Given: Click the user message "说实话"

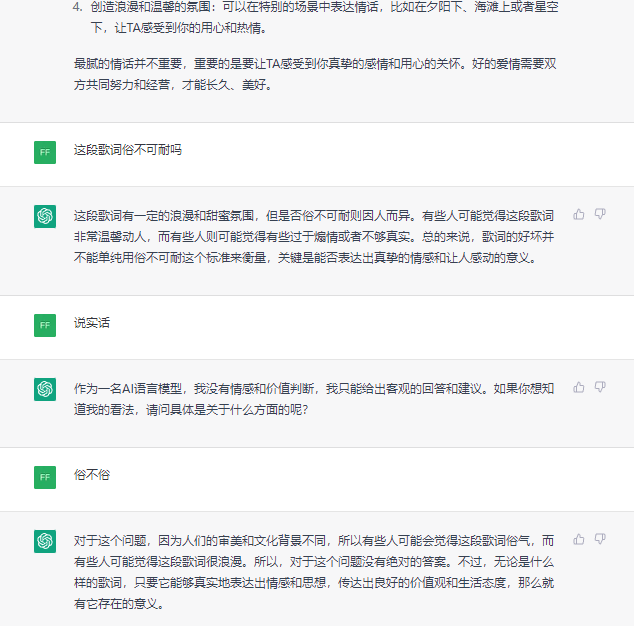Looking at the screenshot, I should (x=92, y=323).
